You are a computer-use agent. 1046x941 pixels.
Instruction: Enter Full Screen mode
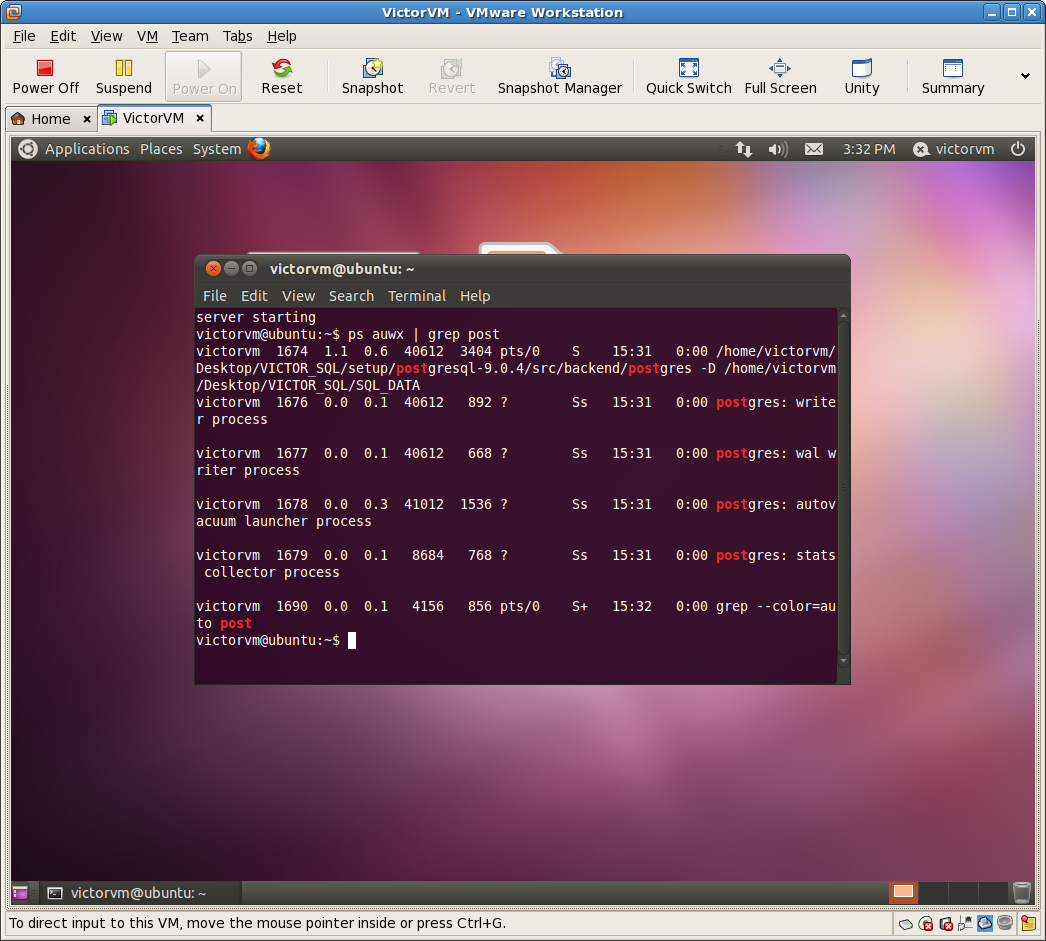780,75
